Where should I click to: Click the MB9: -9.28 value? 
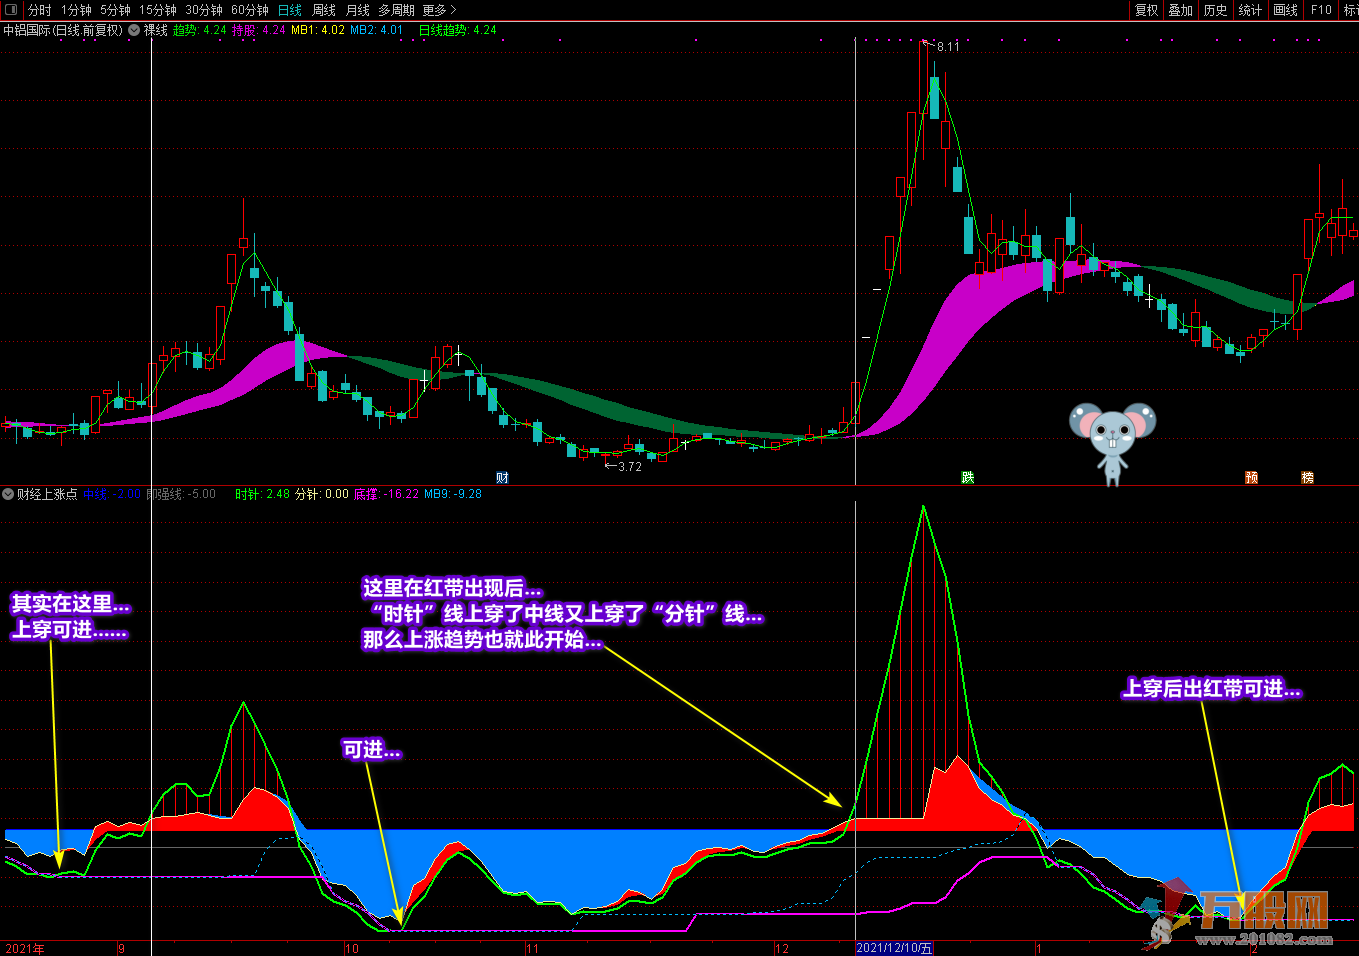(x=453, y=494)
